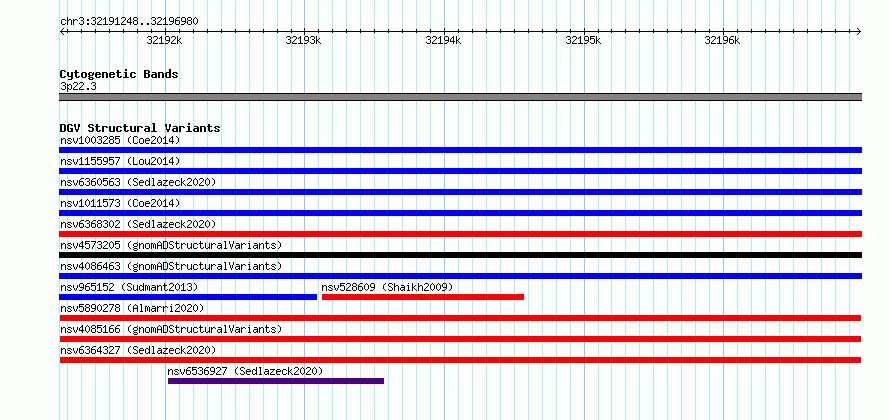Select the black bar under nsv4573205
The height and width of the screenshot is (420, 890).
460,255
